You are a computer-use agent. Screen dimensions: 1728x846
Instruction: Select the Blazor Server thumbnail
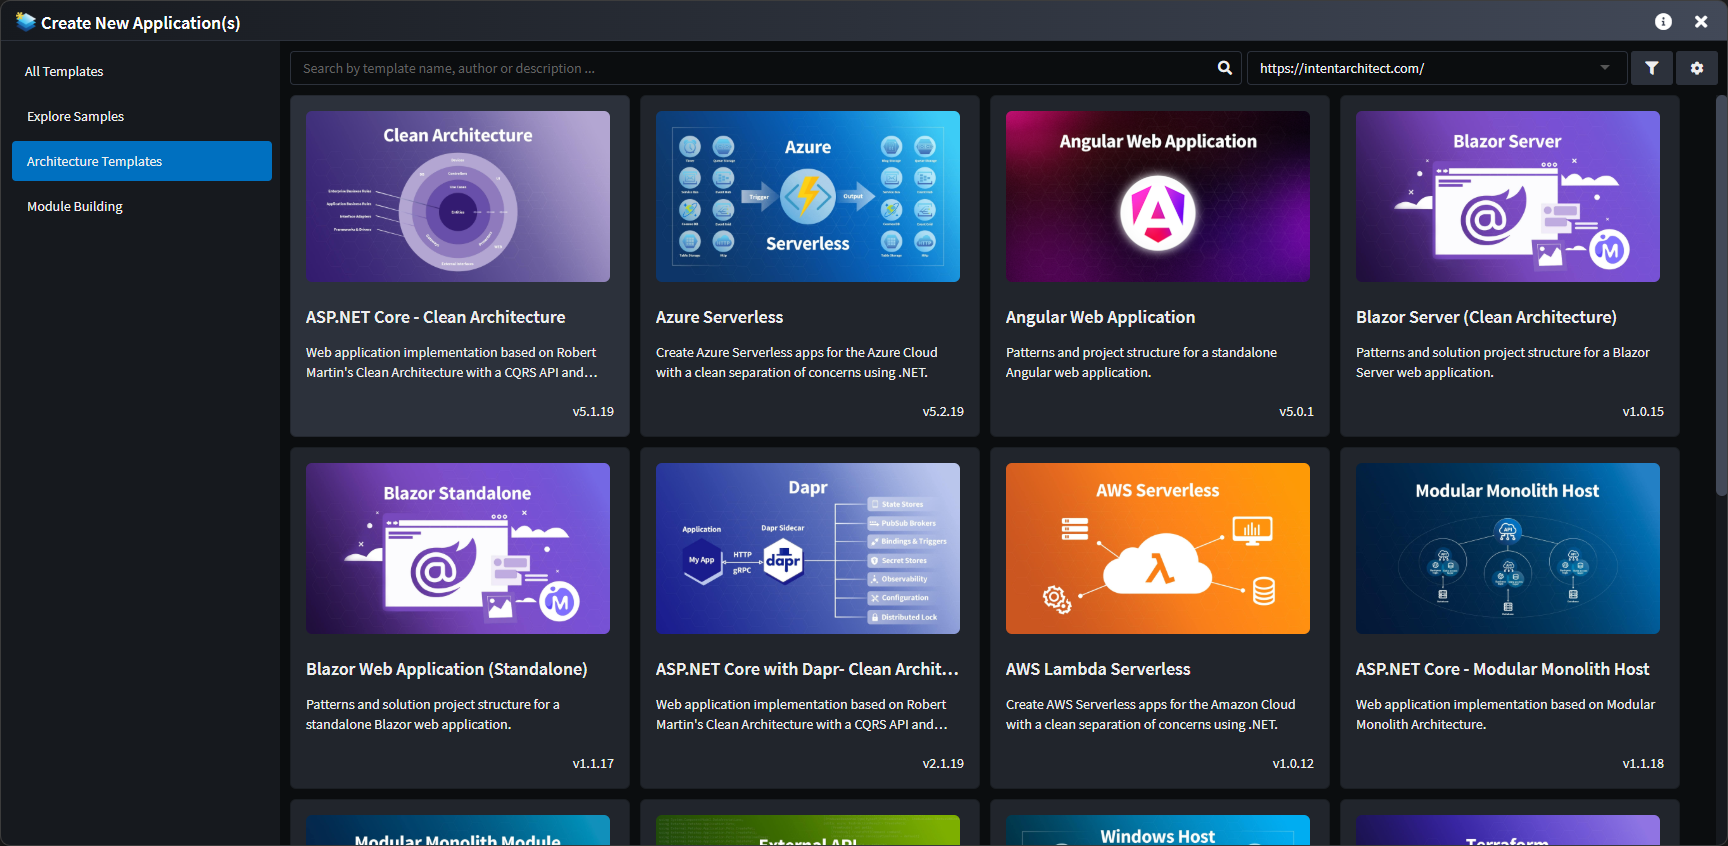click(x=1508, y=196)
